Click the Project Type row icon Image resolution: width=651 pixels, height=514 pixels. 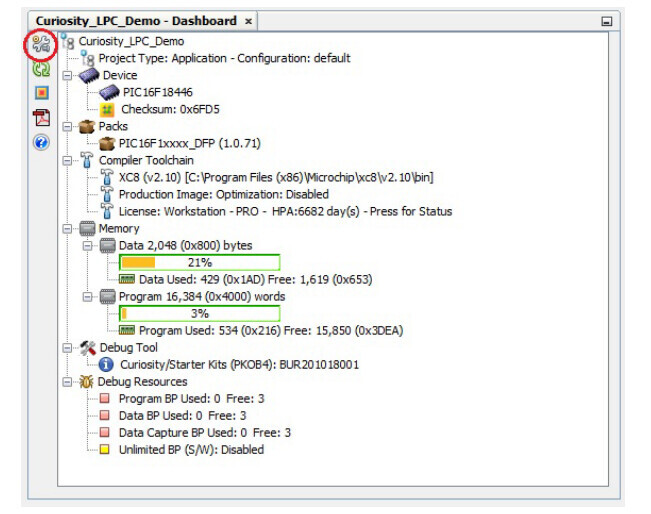pos(88,58)
